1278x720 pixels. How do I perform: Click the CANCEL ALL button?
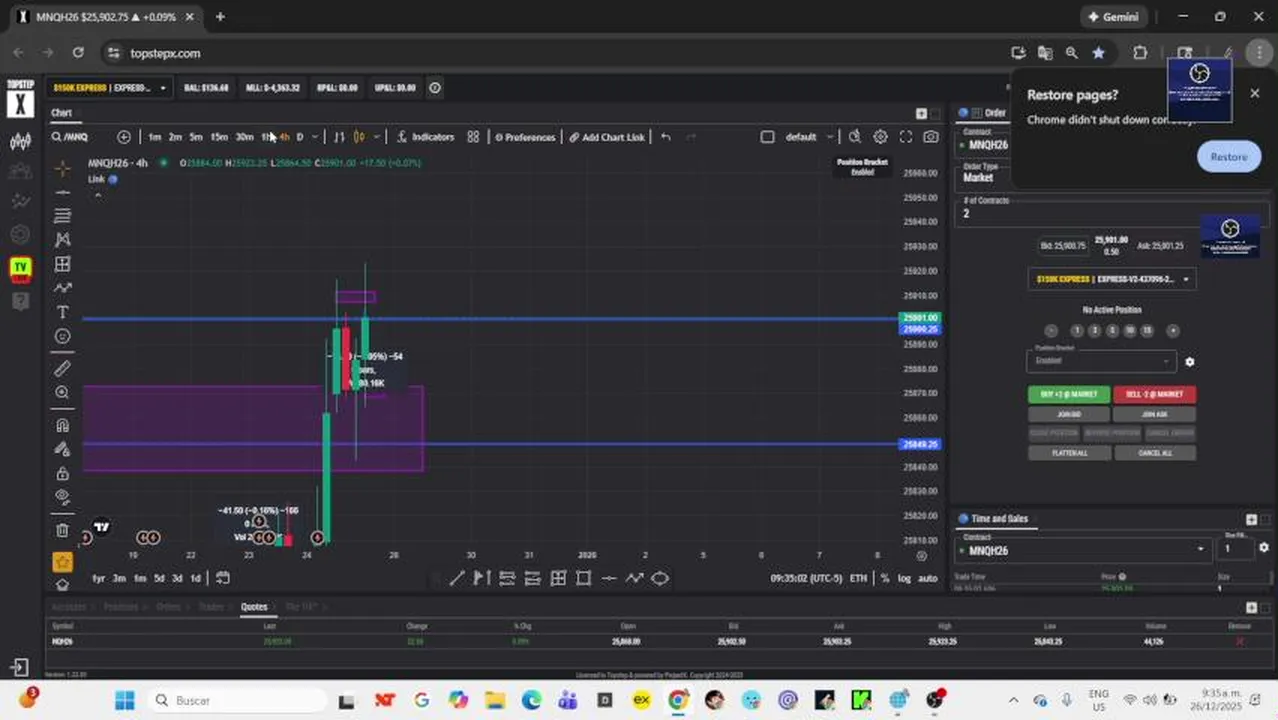pos(1154,453)
